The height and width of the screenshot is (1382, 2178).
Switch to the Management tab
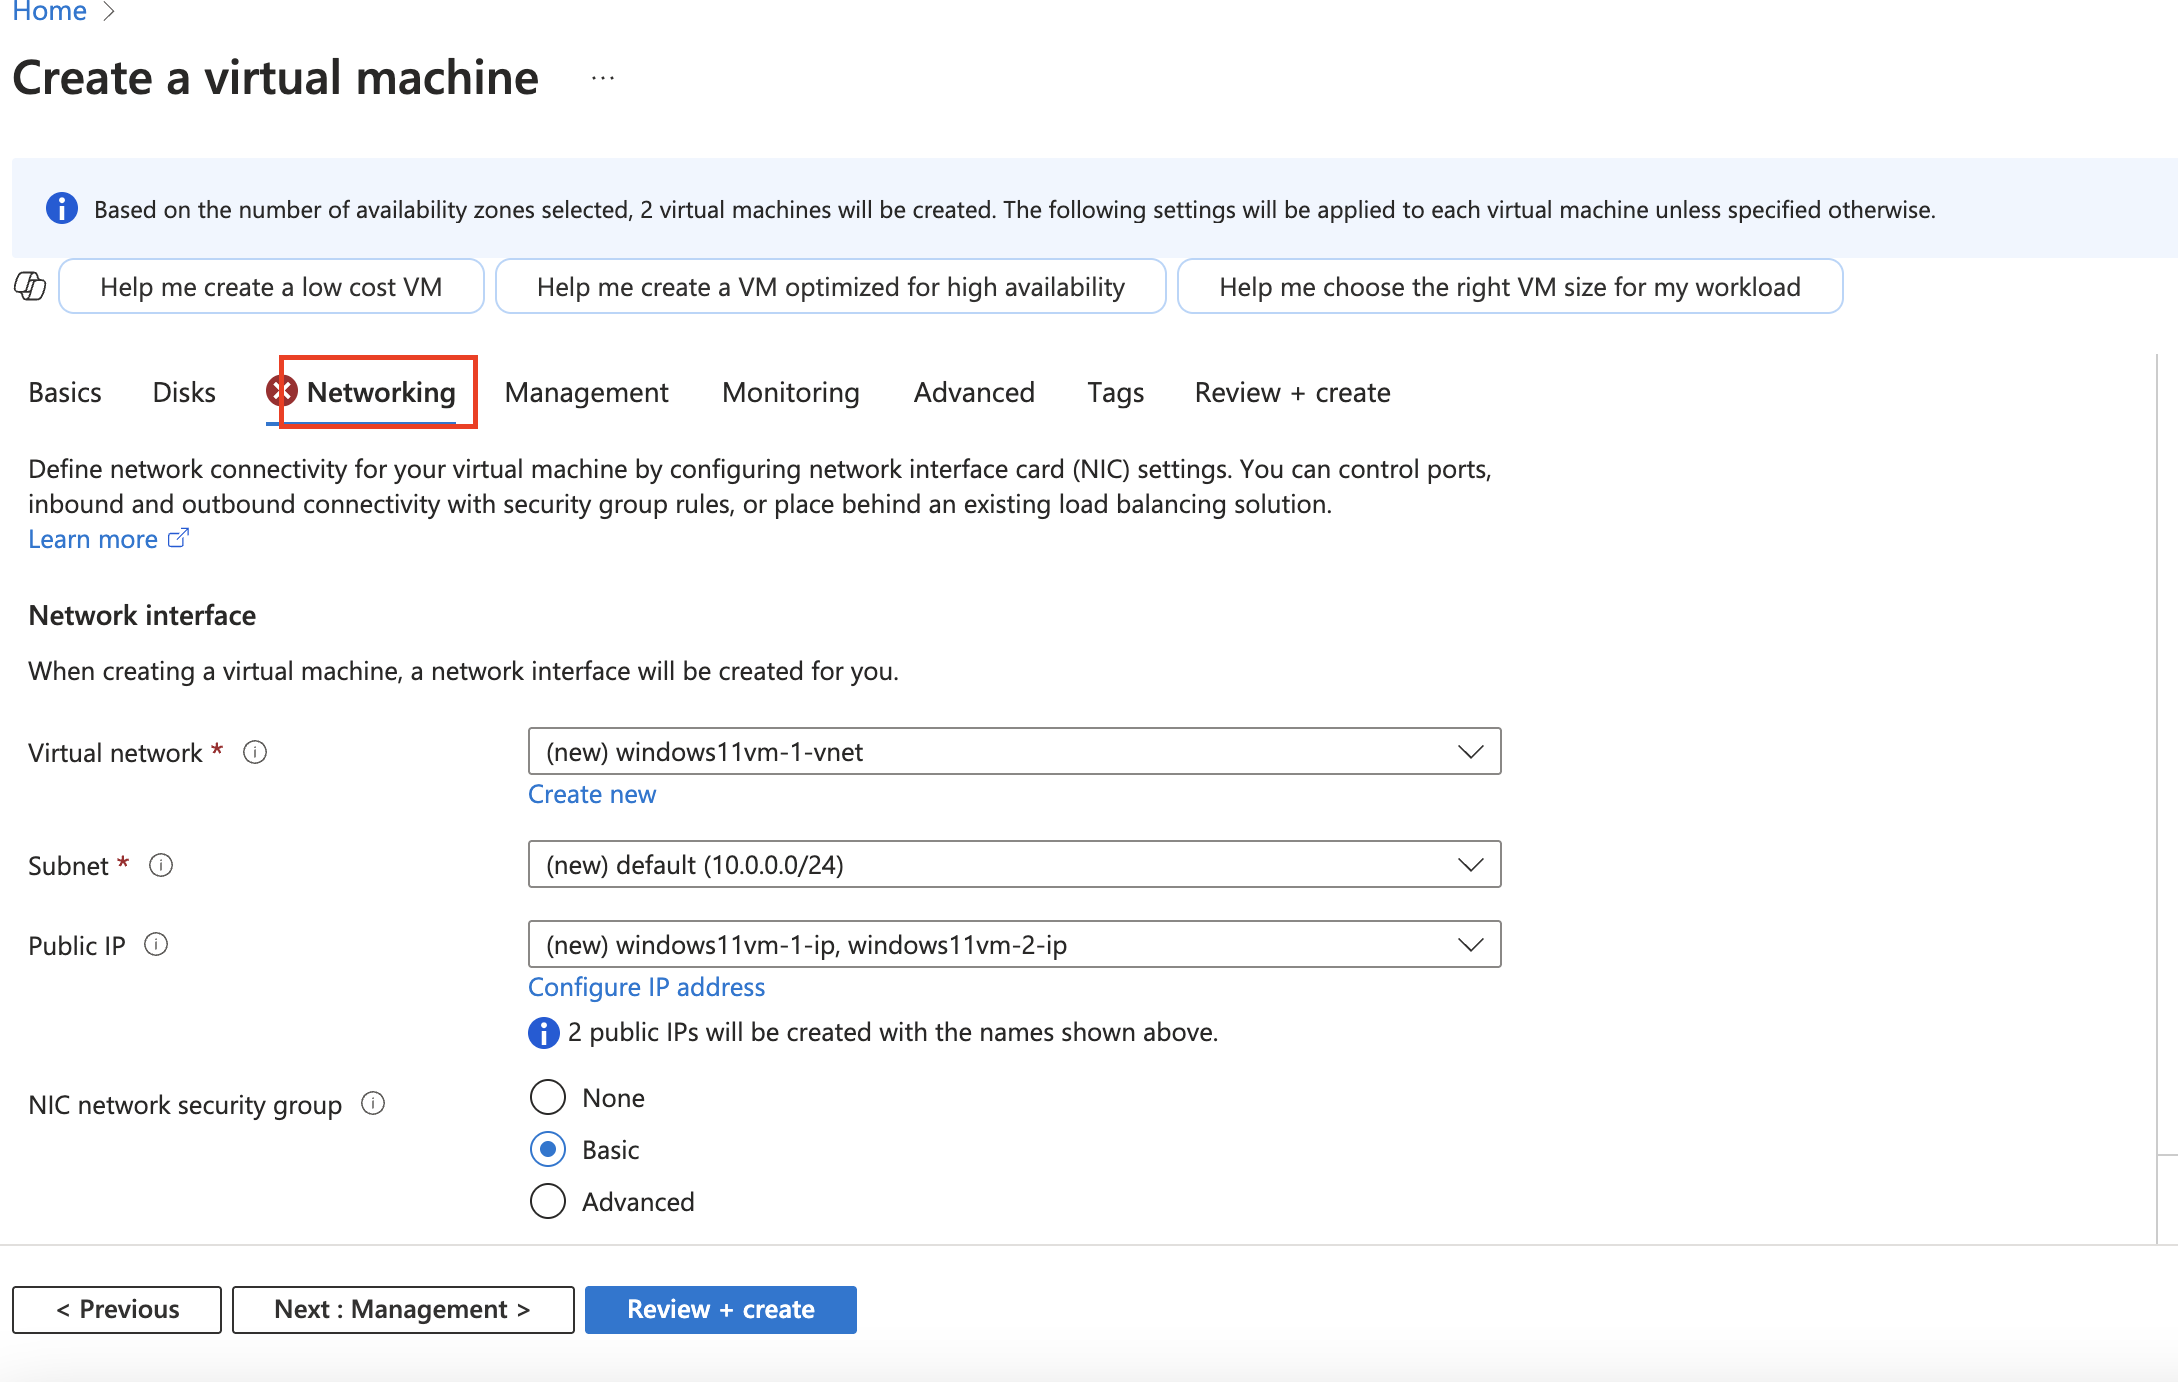point(587,392)
